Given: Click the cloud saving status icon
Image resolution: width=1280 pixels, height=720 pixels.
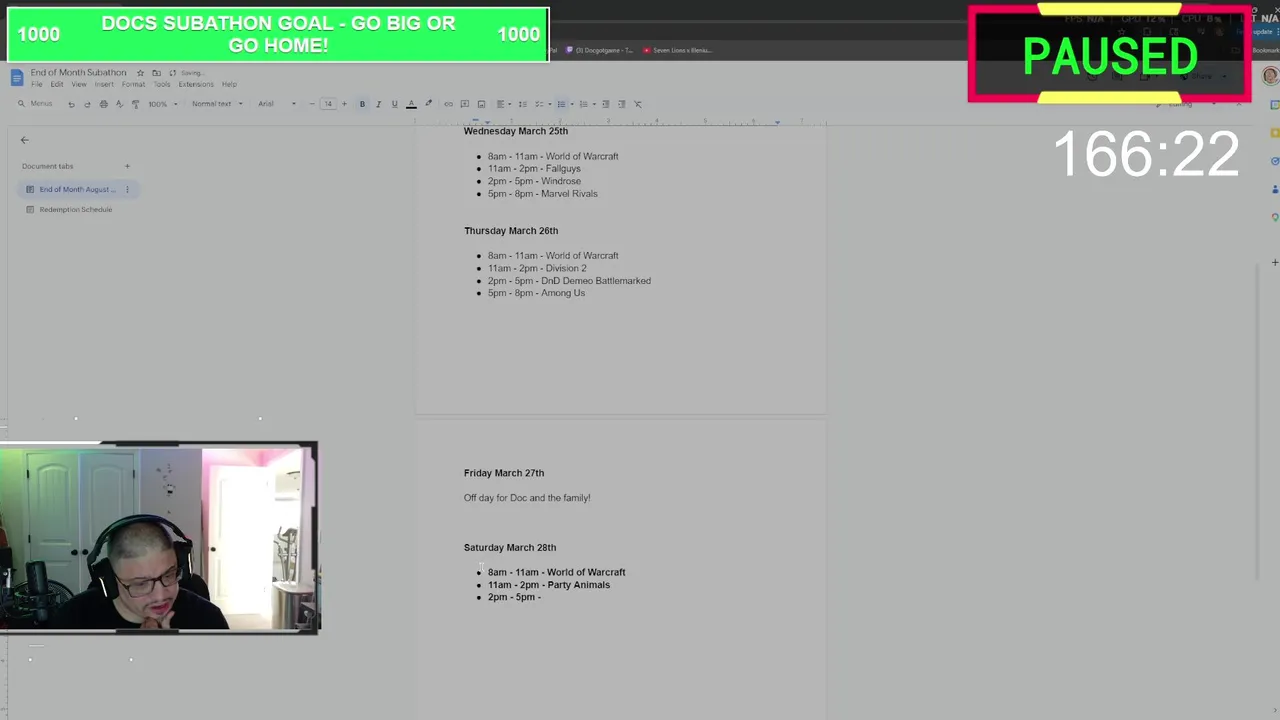Looking at the screenshot, I should click(172, 73).
